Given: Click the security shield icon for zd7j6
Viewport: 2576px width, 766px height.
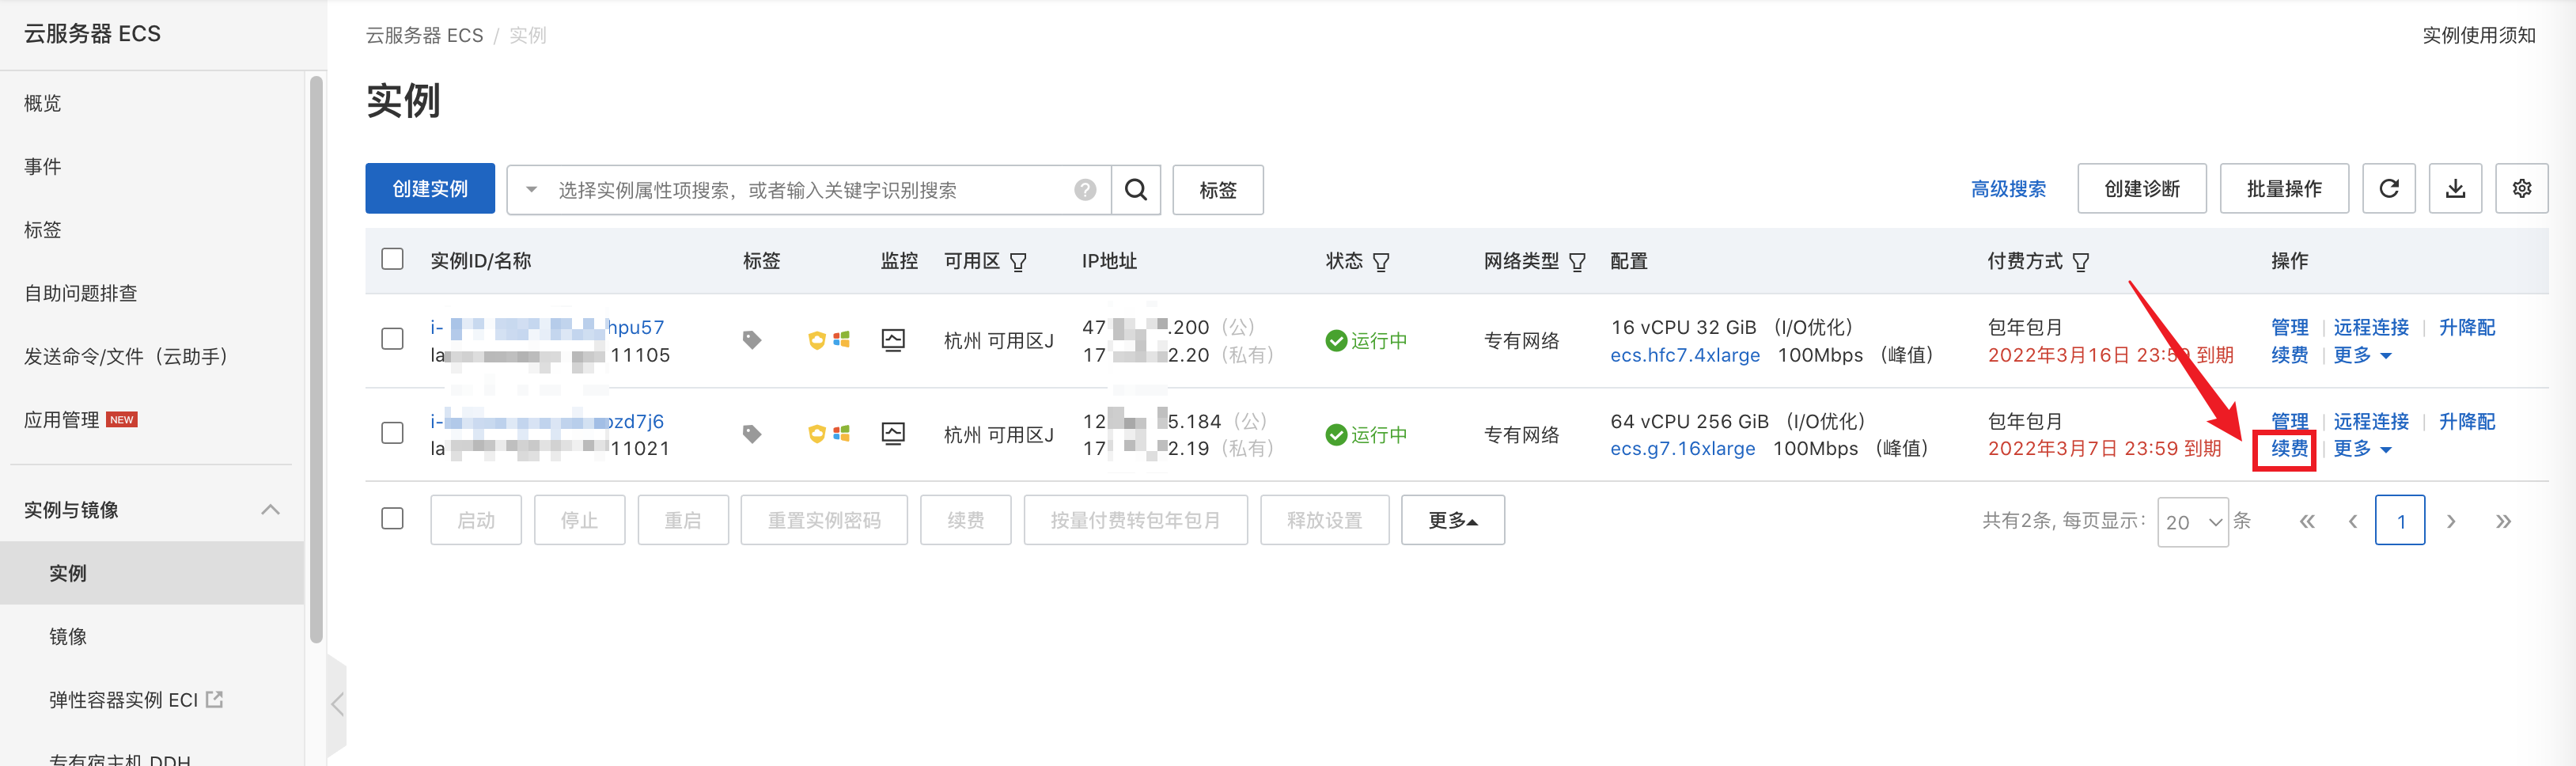Looking at the screenshot, I should point(816,434).
